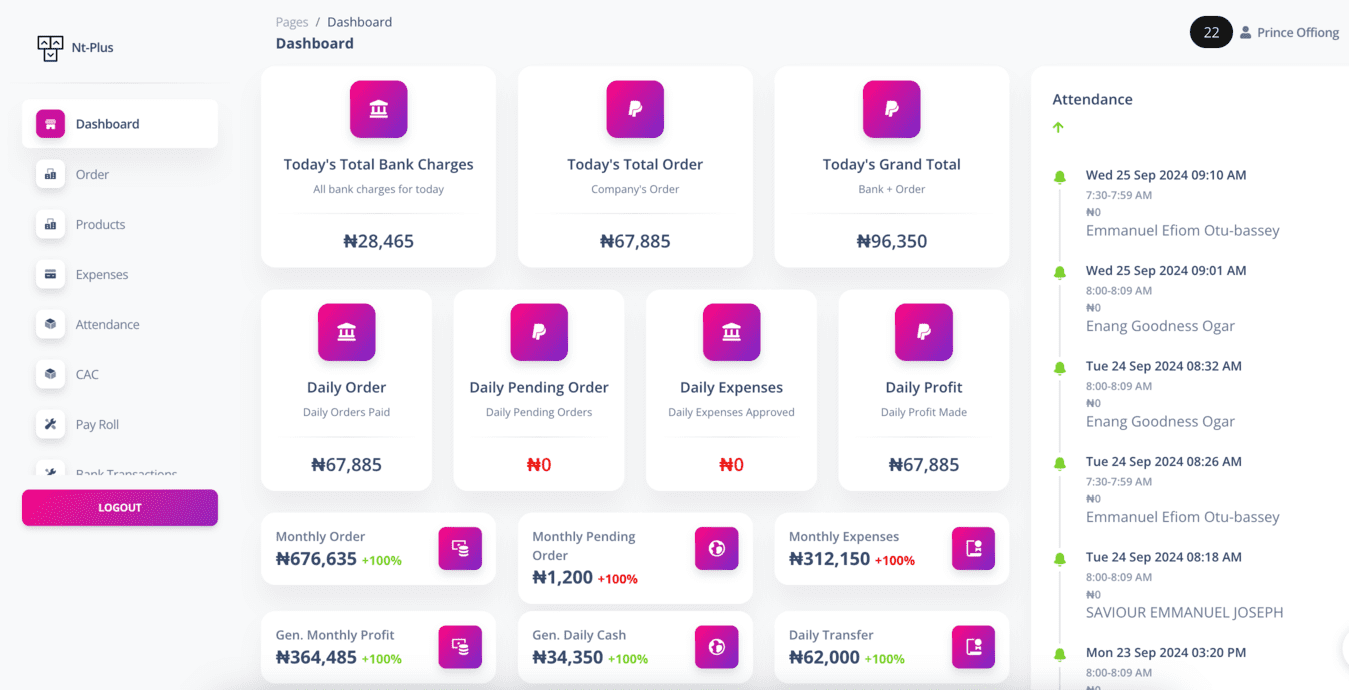1349x690 pixels.
Task: Click the ₦364,485 monthly profit amount
Action: coord(316,658)
